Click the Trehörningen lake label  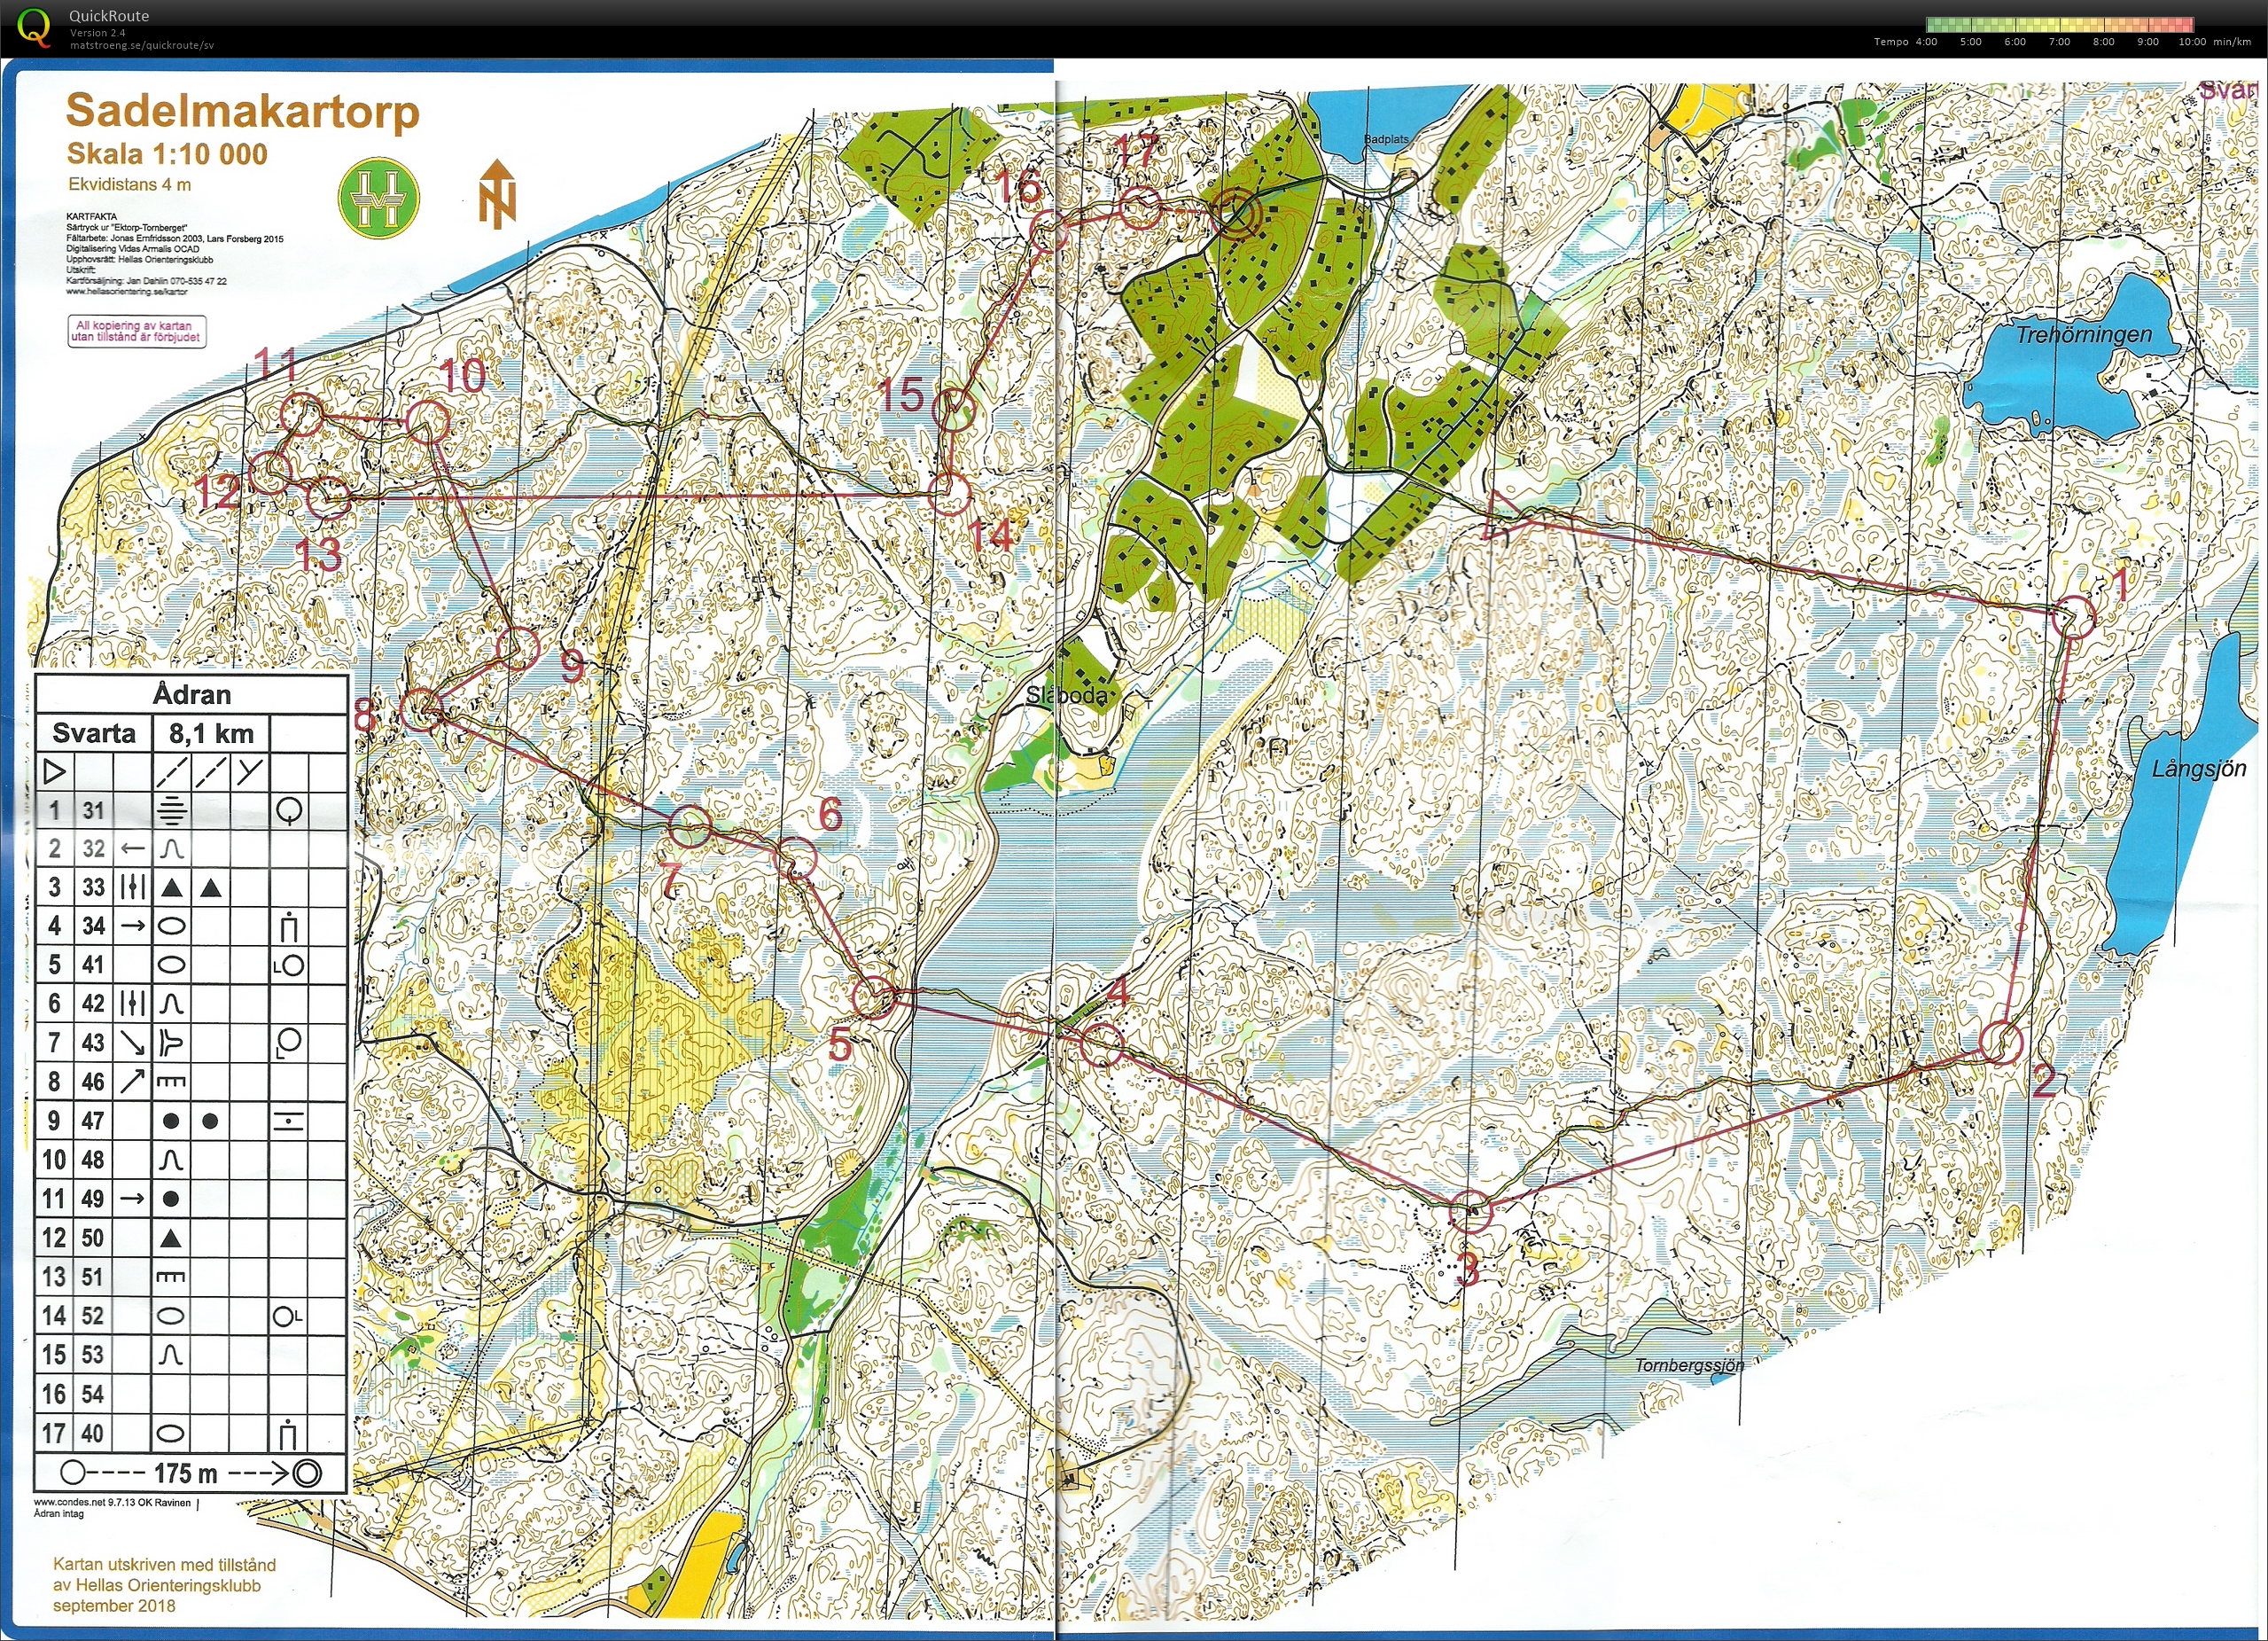(x=2083, y=335)
